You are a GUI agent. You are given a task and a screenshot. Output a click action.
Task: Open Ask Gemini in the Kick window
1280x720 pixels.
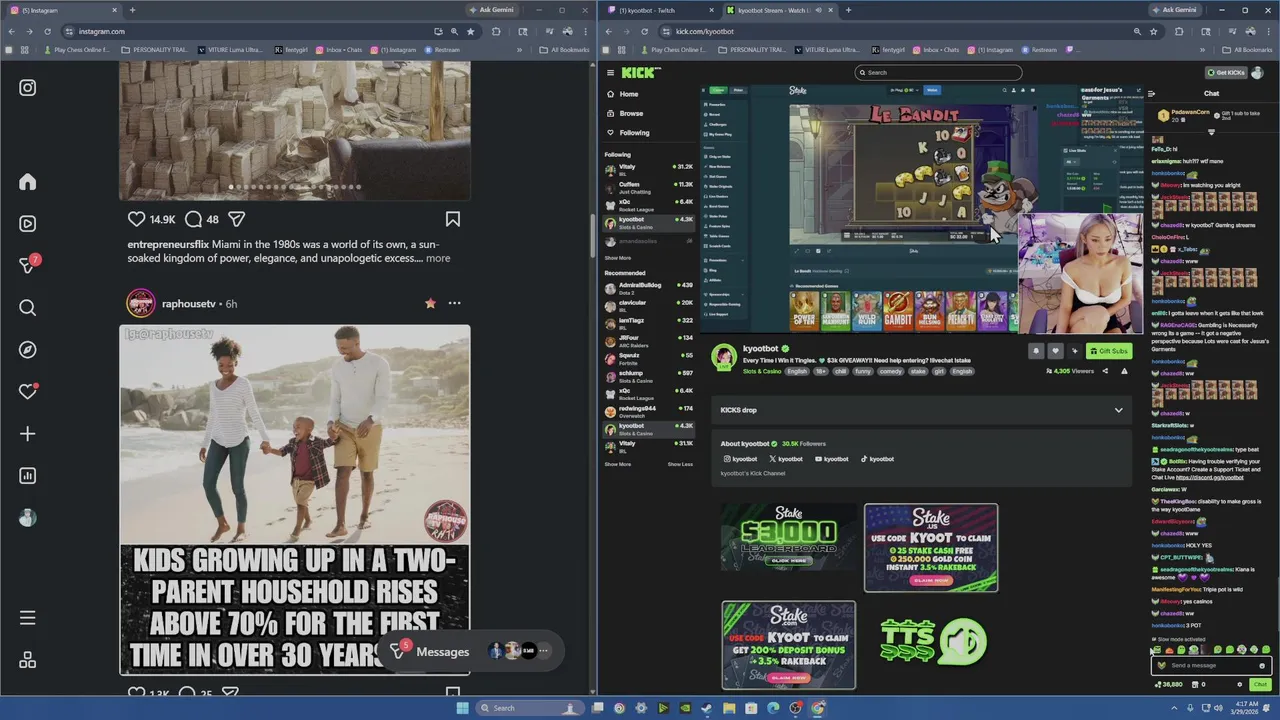click(x=1174, y=10)
